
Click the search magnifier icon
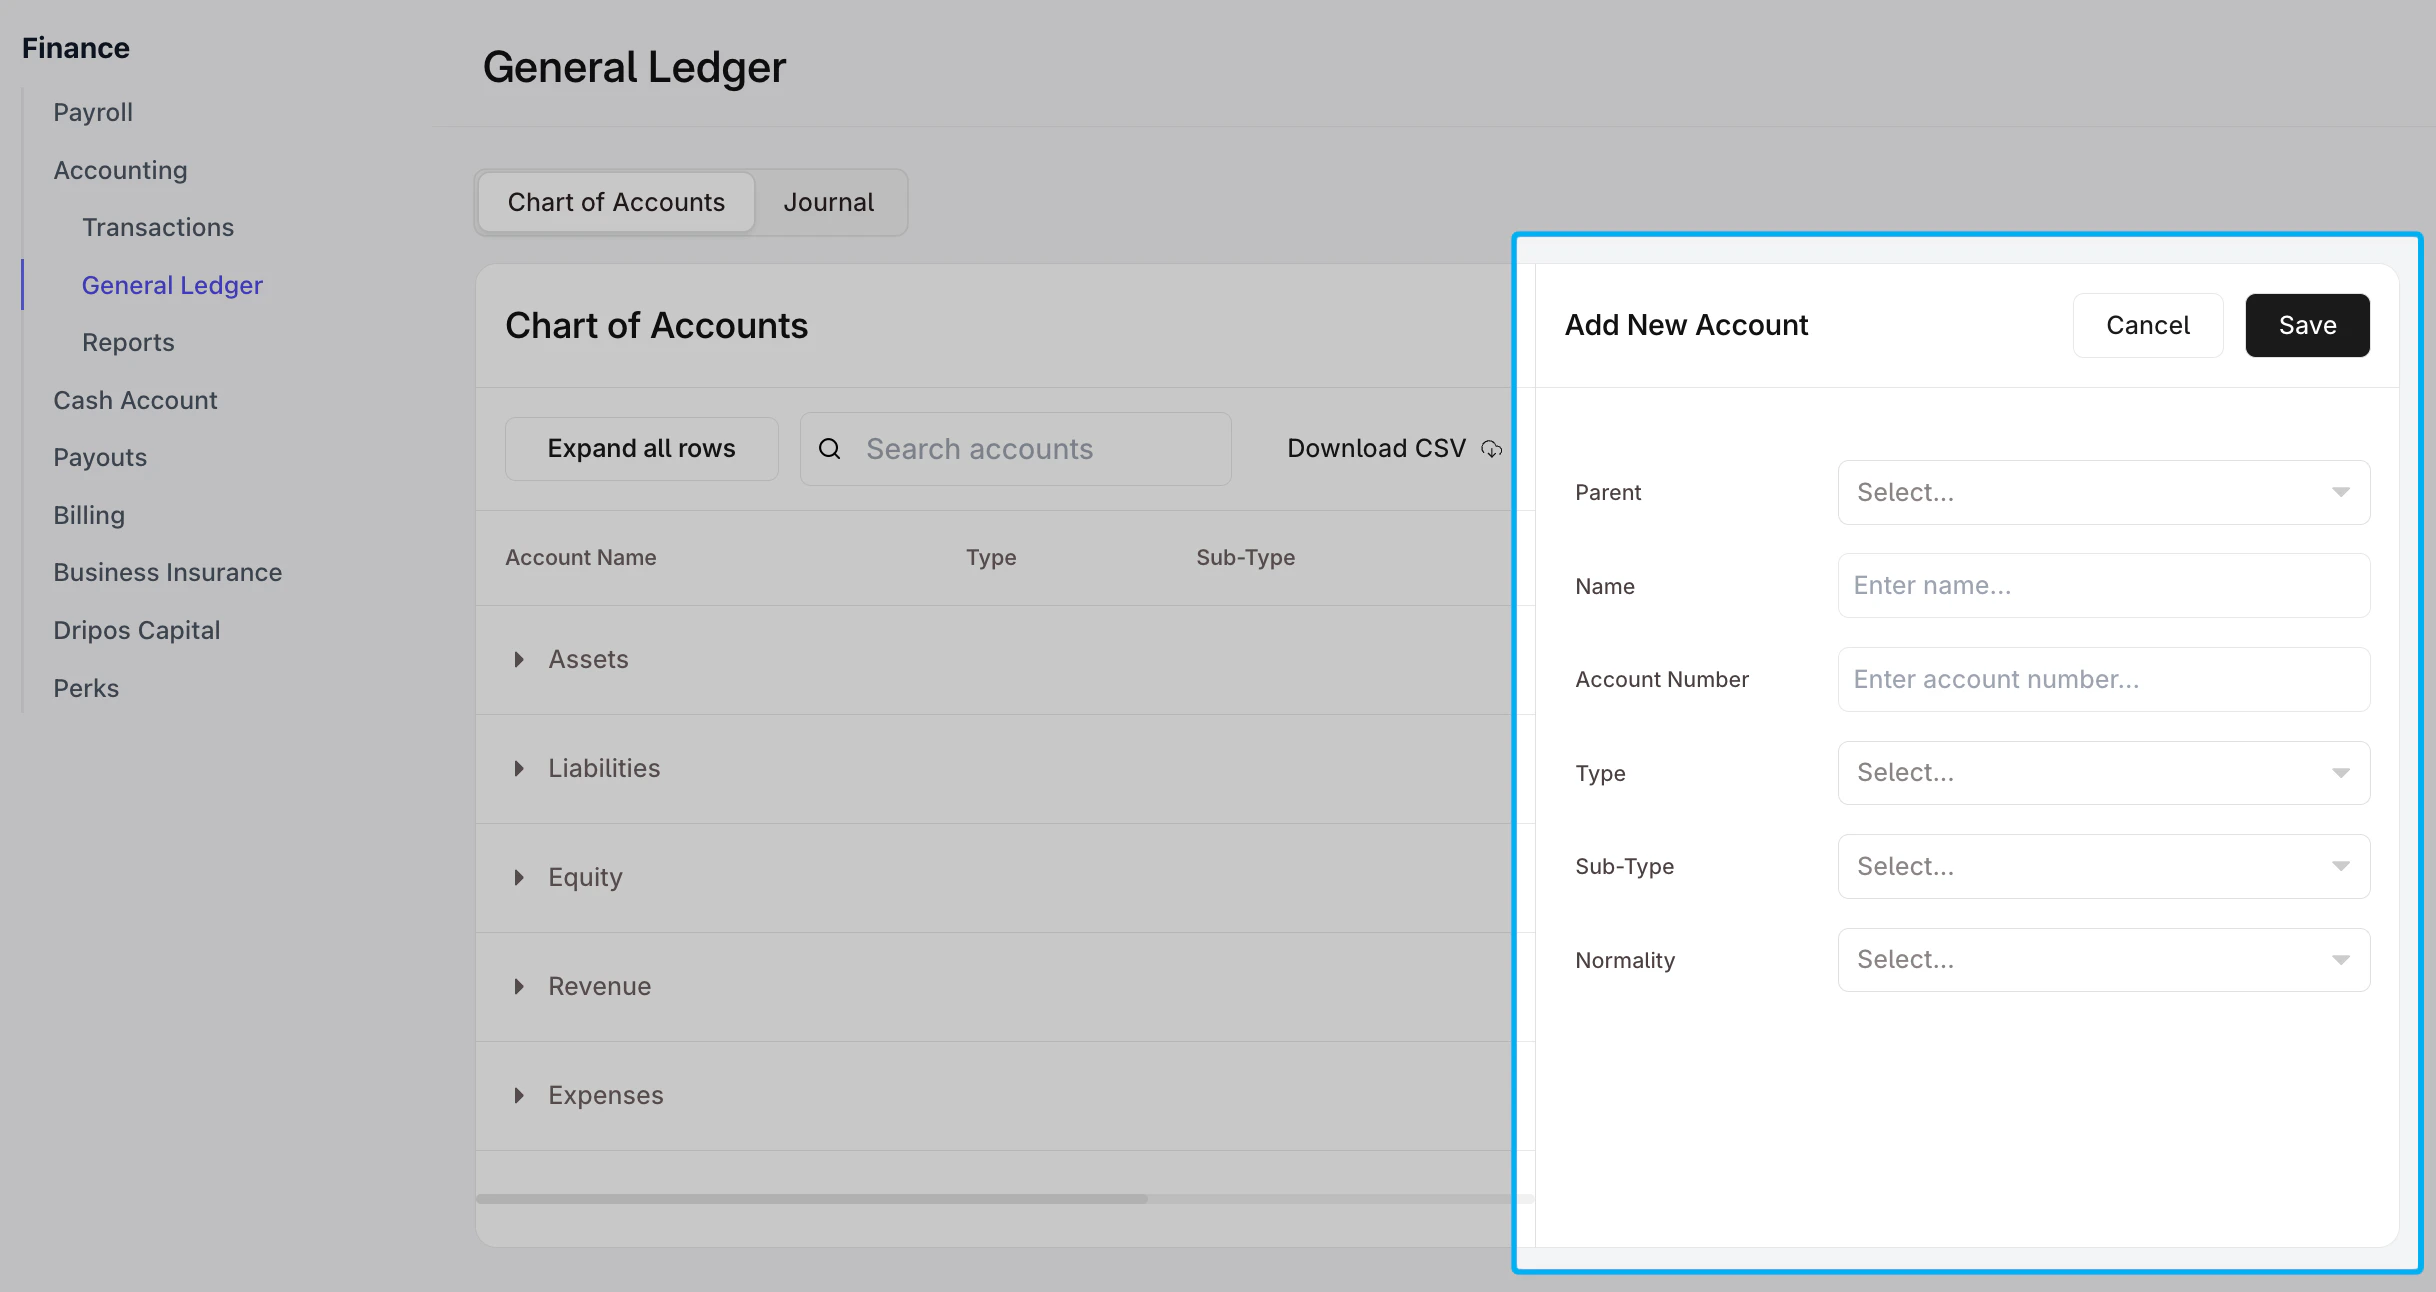click(829, 449)
